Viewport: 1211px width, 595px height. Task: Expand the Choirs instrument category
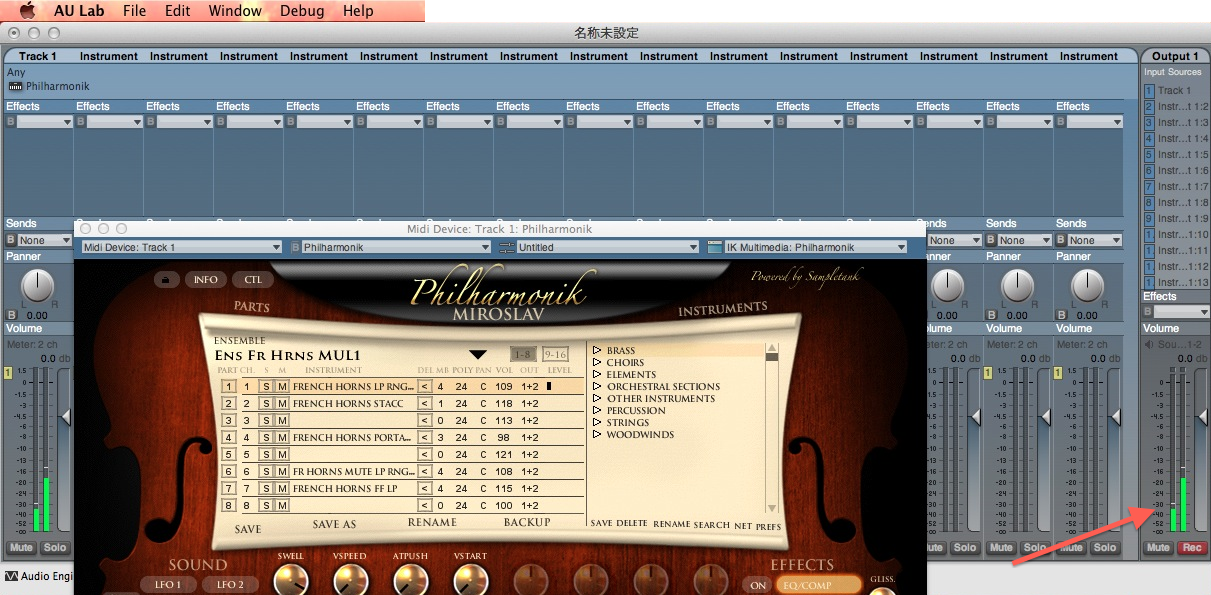597,363
